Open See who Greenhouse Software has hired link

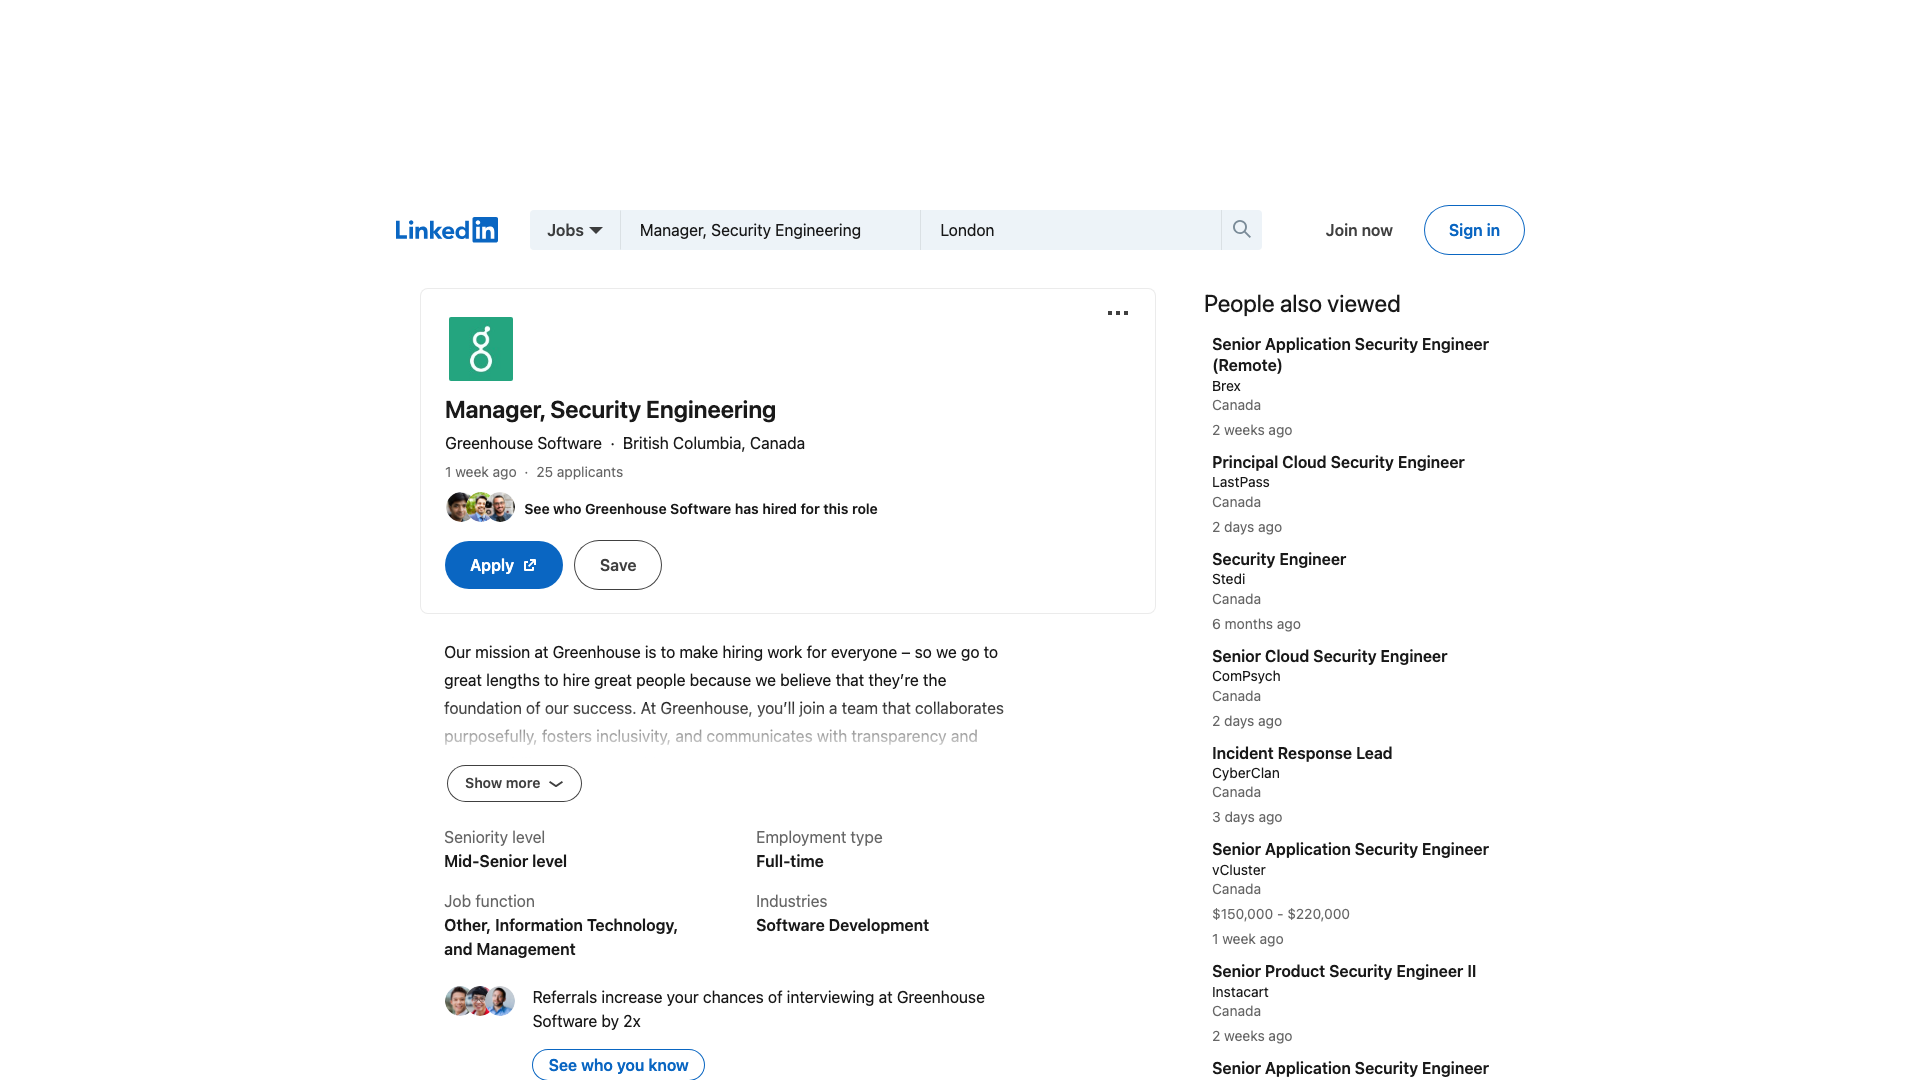[701, 509]
